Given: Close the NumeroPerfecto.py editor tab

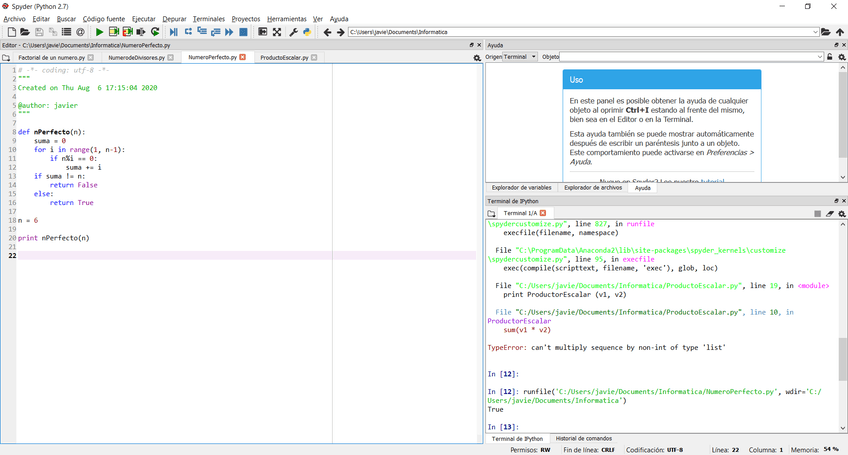Looking at the screenshot, I should tap(244, 58).
